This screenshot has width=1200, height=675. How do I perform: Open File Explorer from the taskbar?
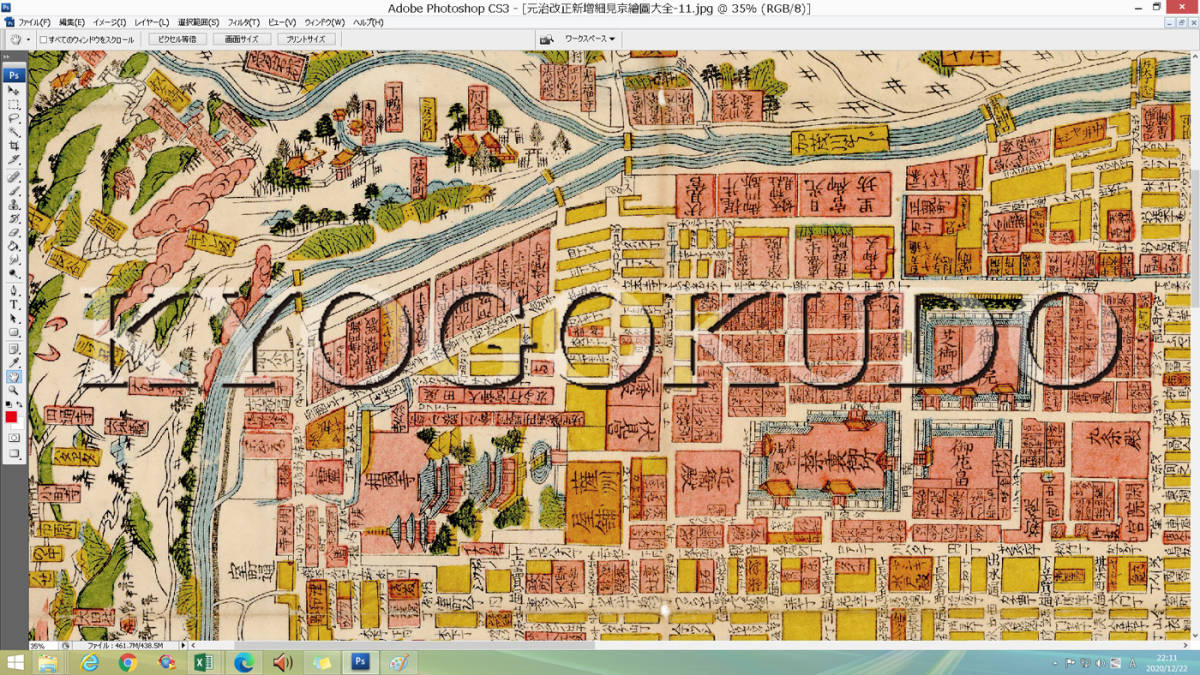point(48,663)
